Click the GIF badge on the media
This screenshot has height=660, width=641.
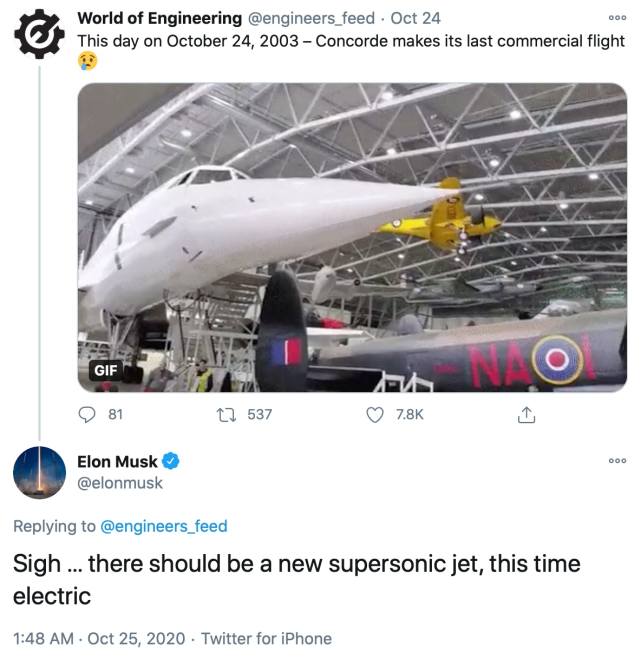pos(106,370)
